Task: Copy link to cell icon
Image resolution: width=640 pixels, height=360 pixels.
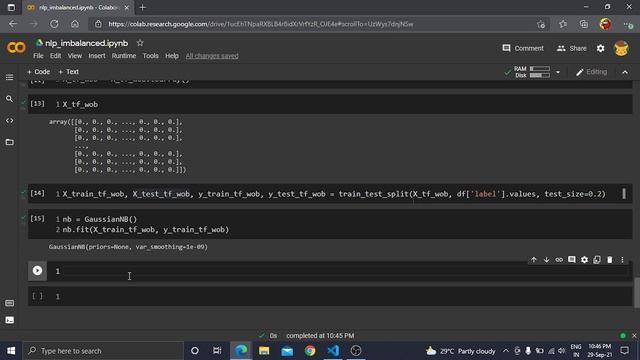Action: tap(559, 260)
